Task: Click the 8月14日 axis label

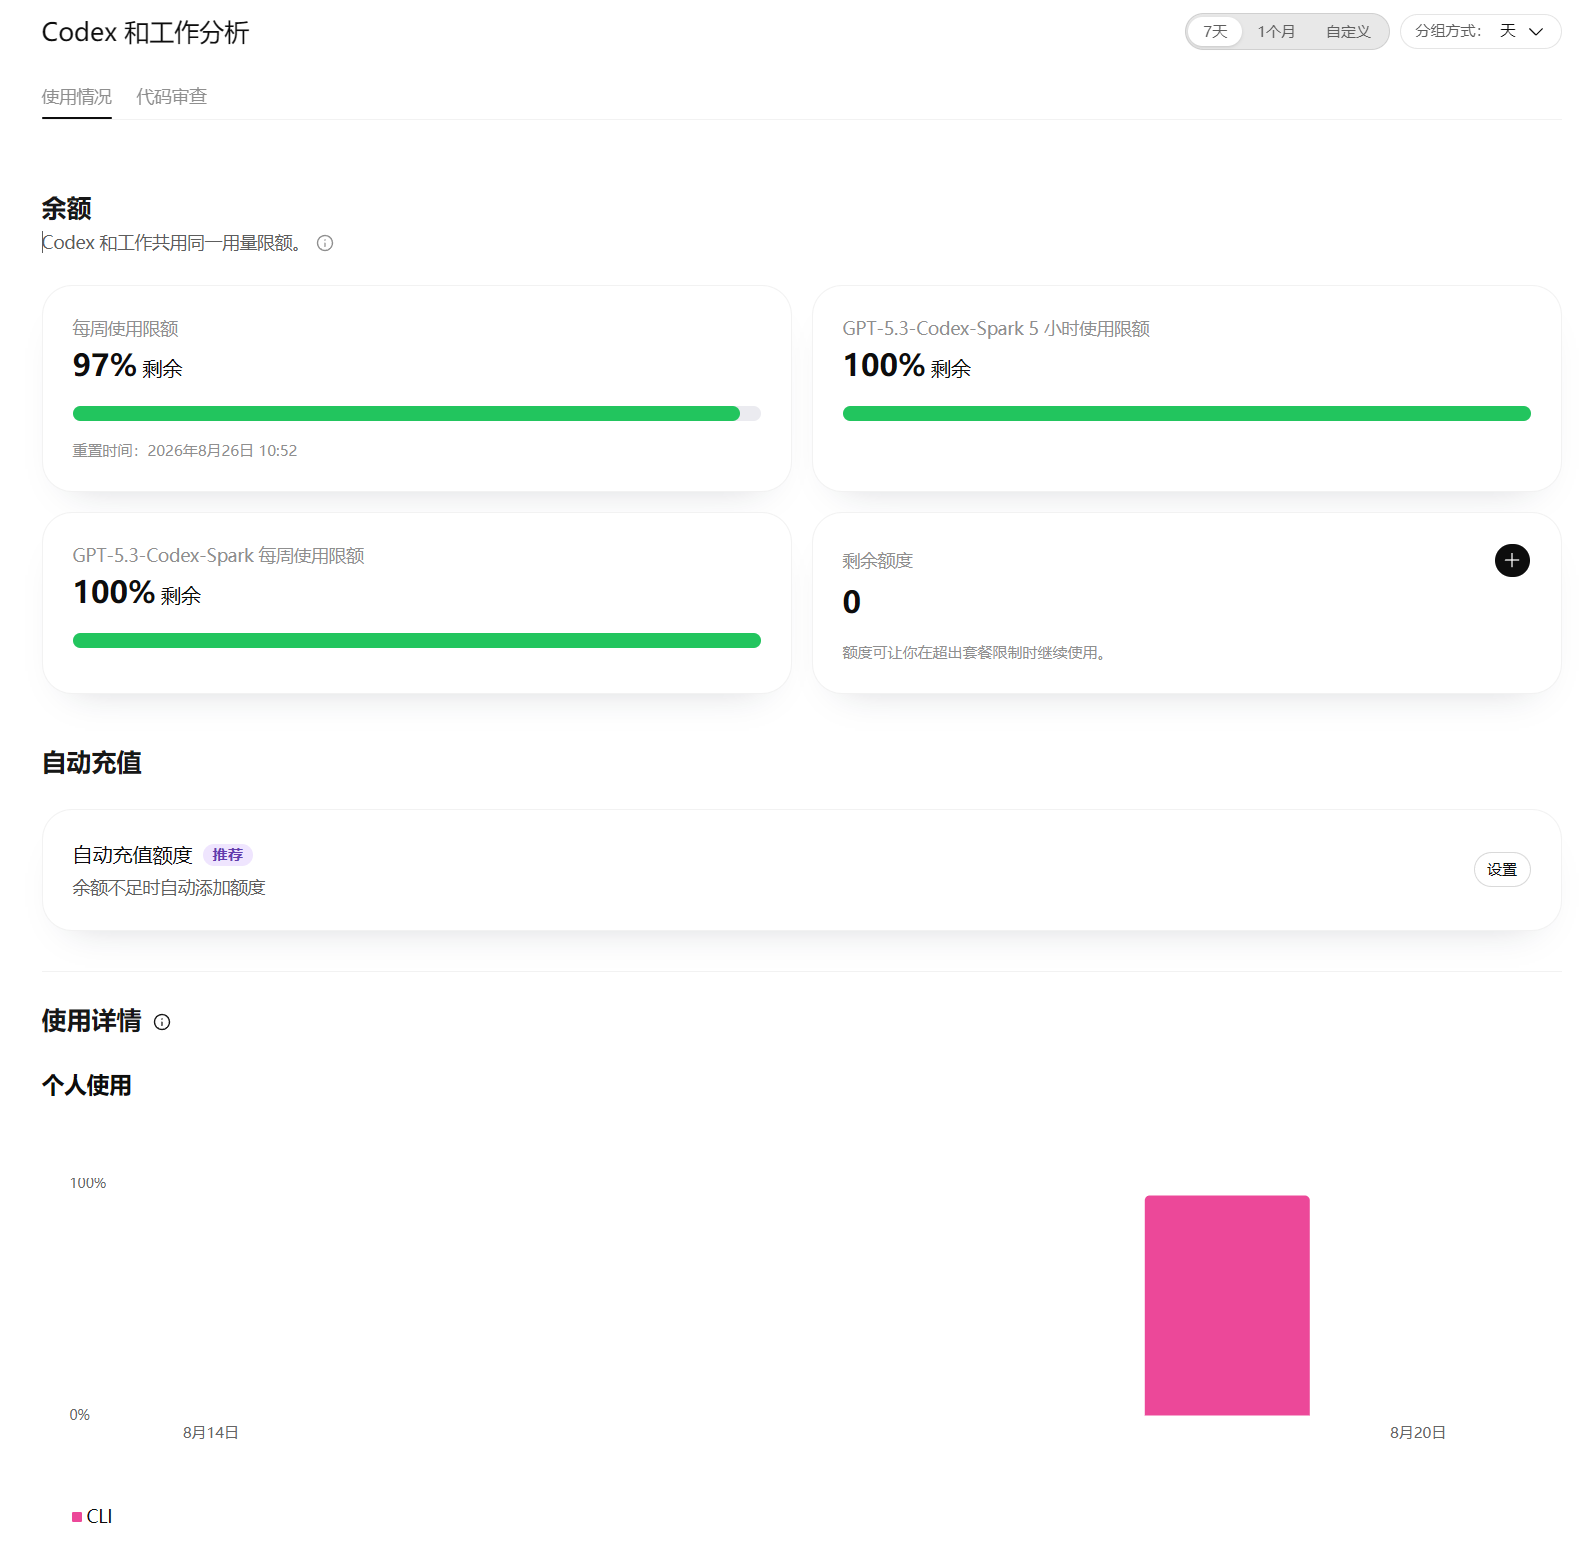Action: (x=211, y=1433)
